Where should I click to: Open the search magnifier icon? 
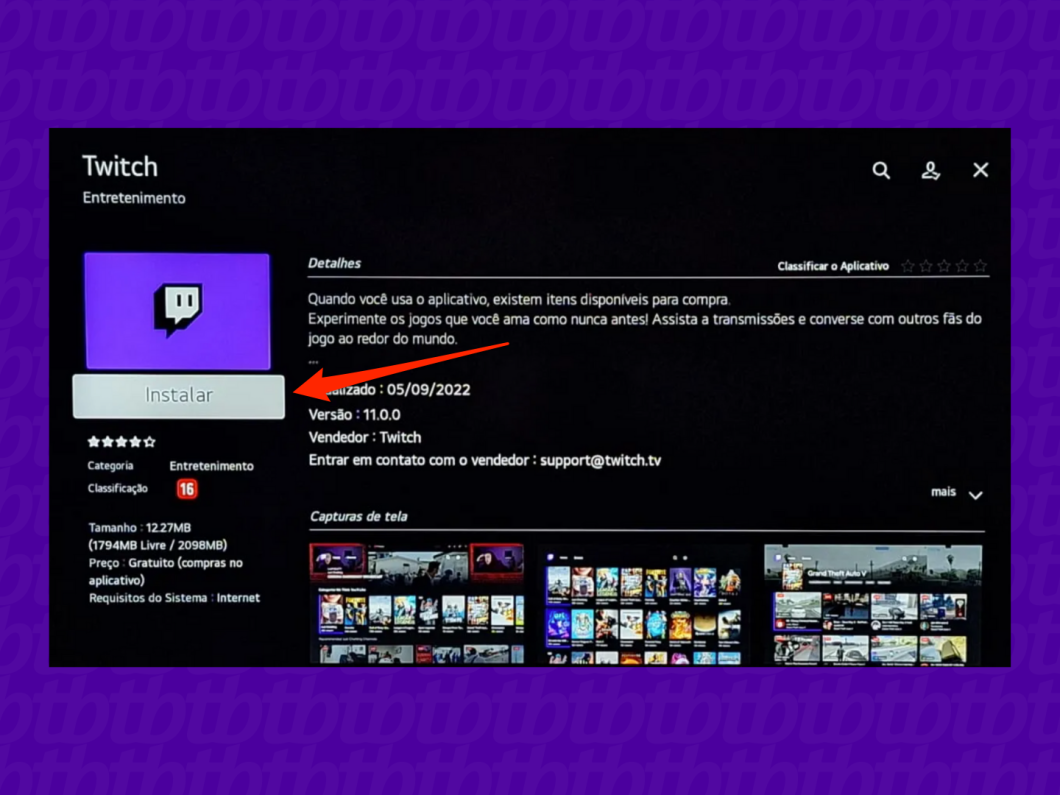[881, 170]
